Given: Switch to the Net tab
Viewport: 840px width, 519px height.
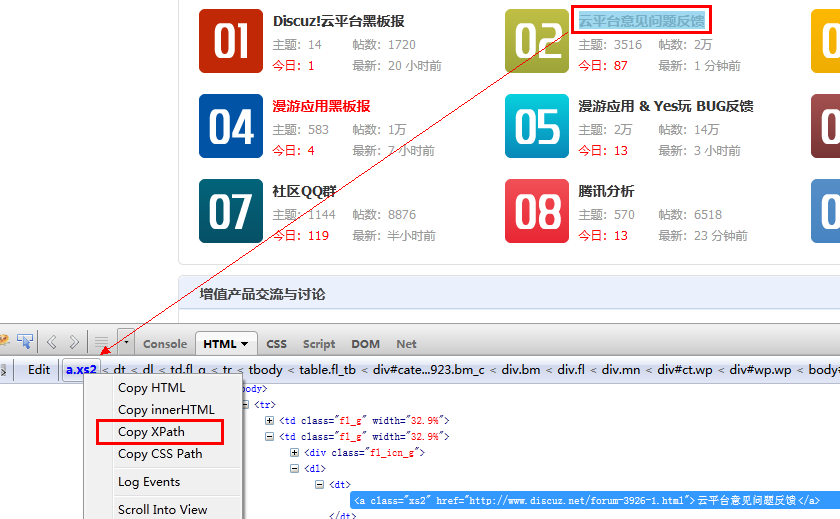Looking at the screenshot, I should click(x=406, y=344).
